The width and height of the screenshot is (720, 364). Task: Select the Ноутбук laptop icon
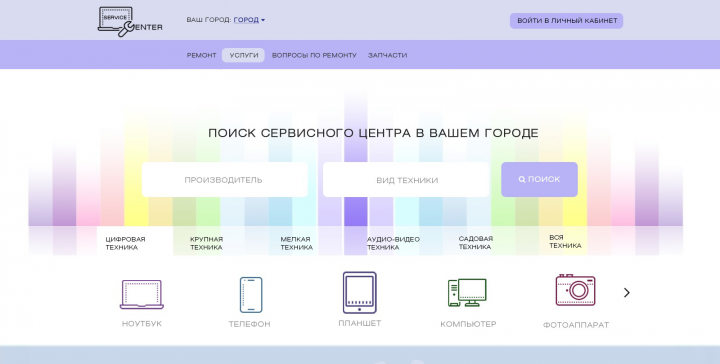pos(141,294)
